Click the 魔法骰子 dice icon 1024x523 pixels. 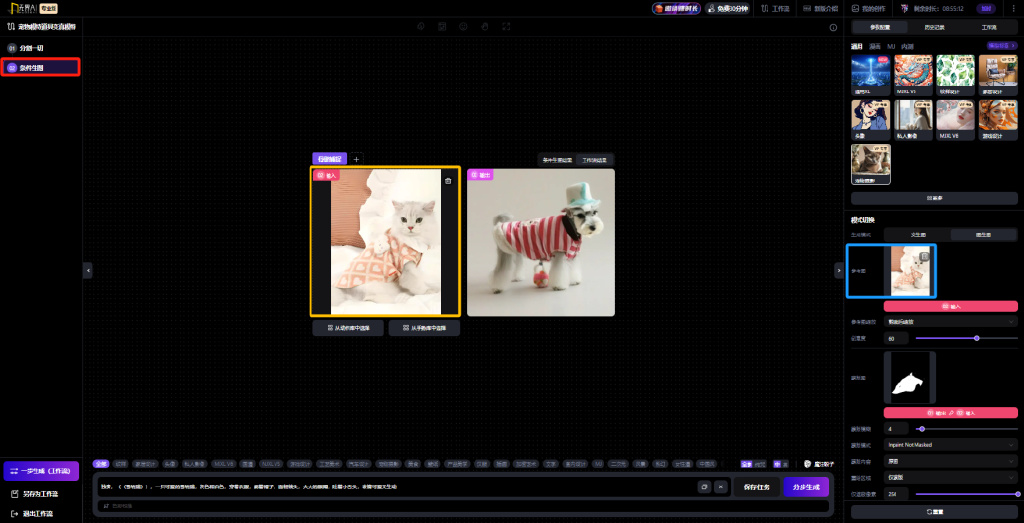pos(807,464)
